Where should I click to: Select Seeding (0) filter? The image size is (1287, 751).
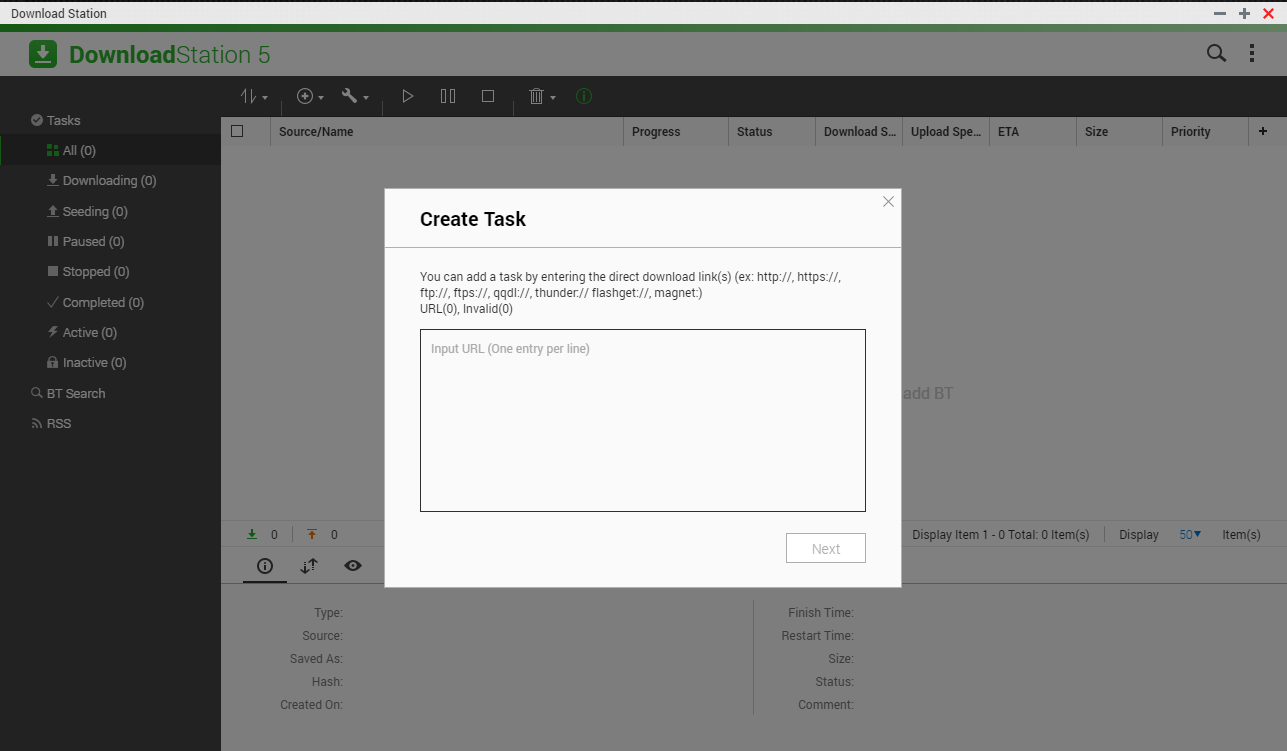point(110,212)
